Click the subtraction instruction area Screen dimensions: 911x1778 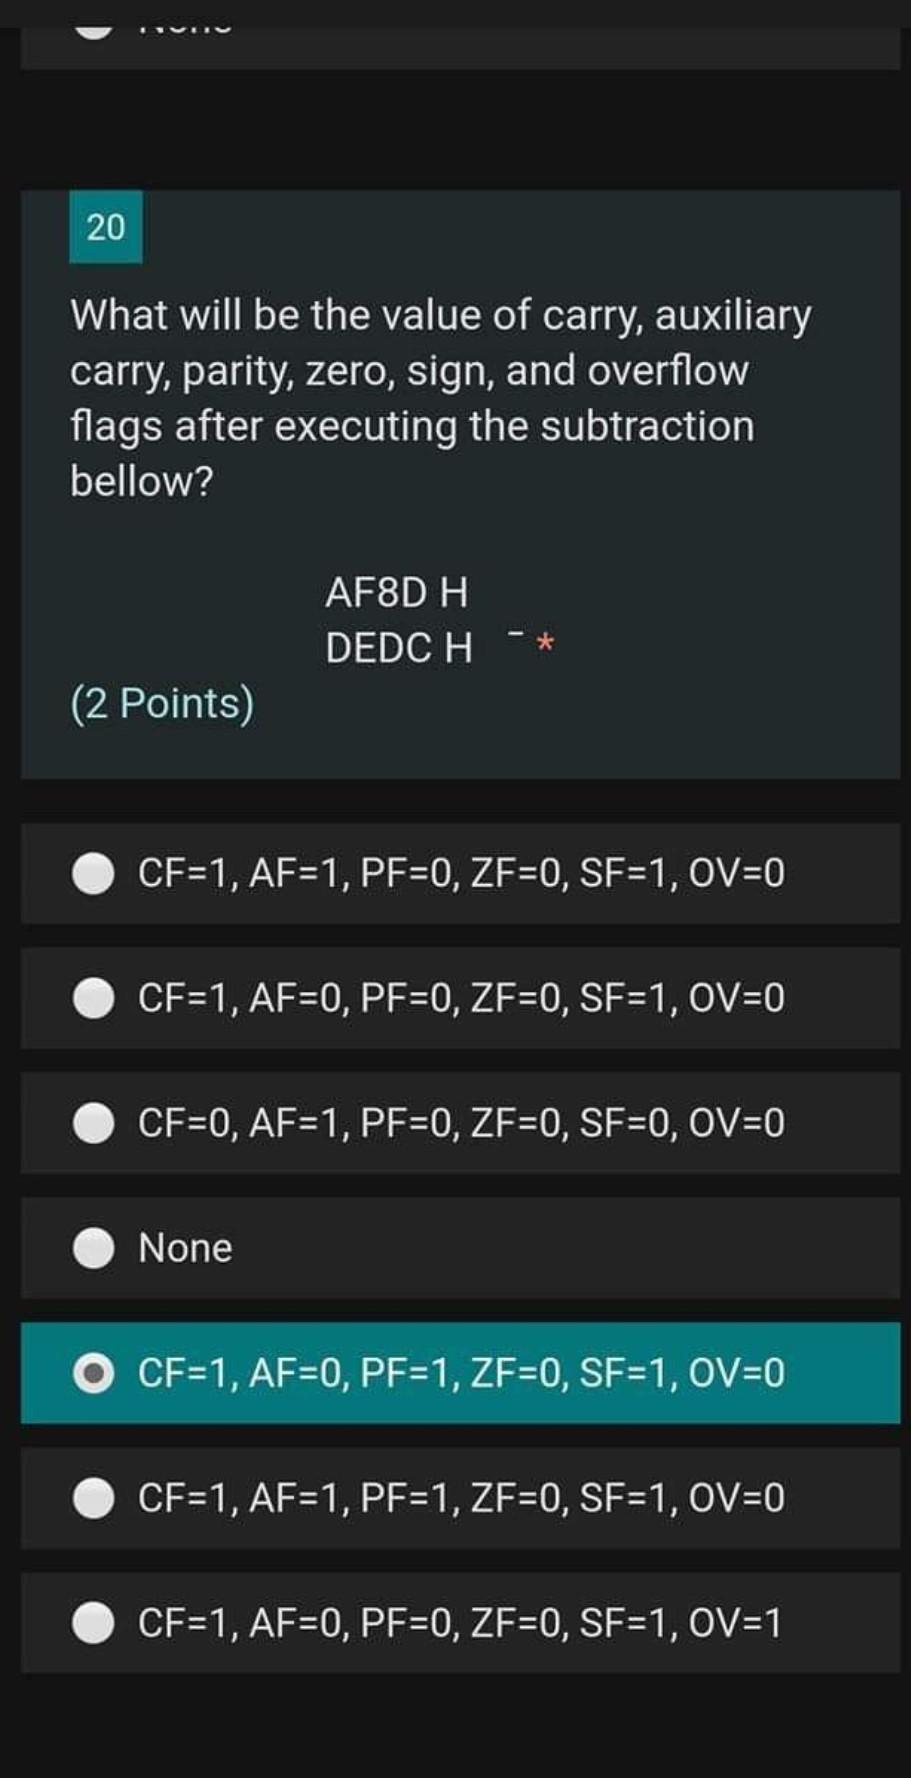[x=399, y=620]
